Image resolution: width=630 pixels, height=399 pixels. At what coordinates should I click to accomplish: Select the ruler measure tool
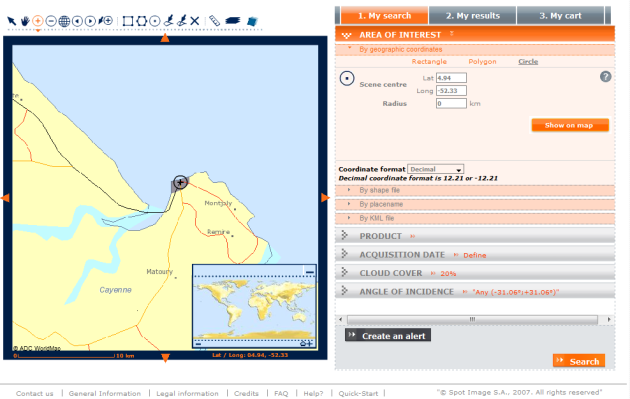tap(215, 20)
